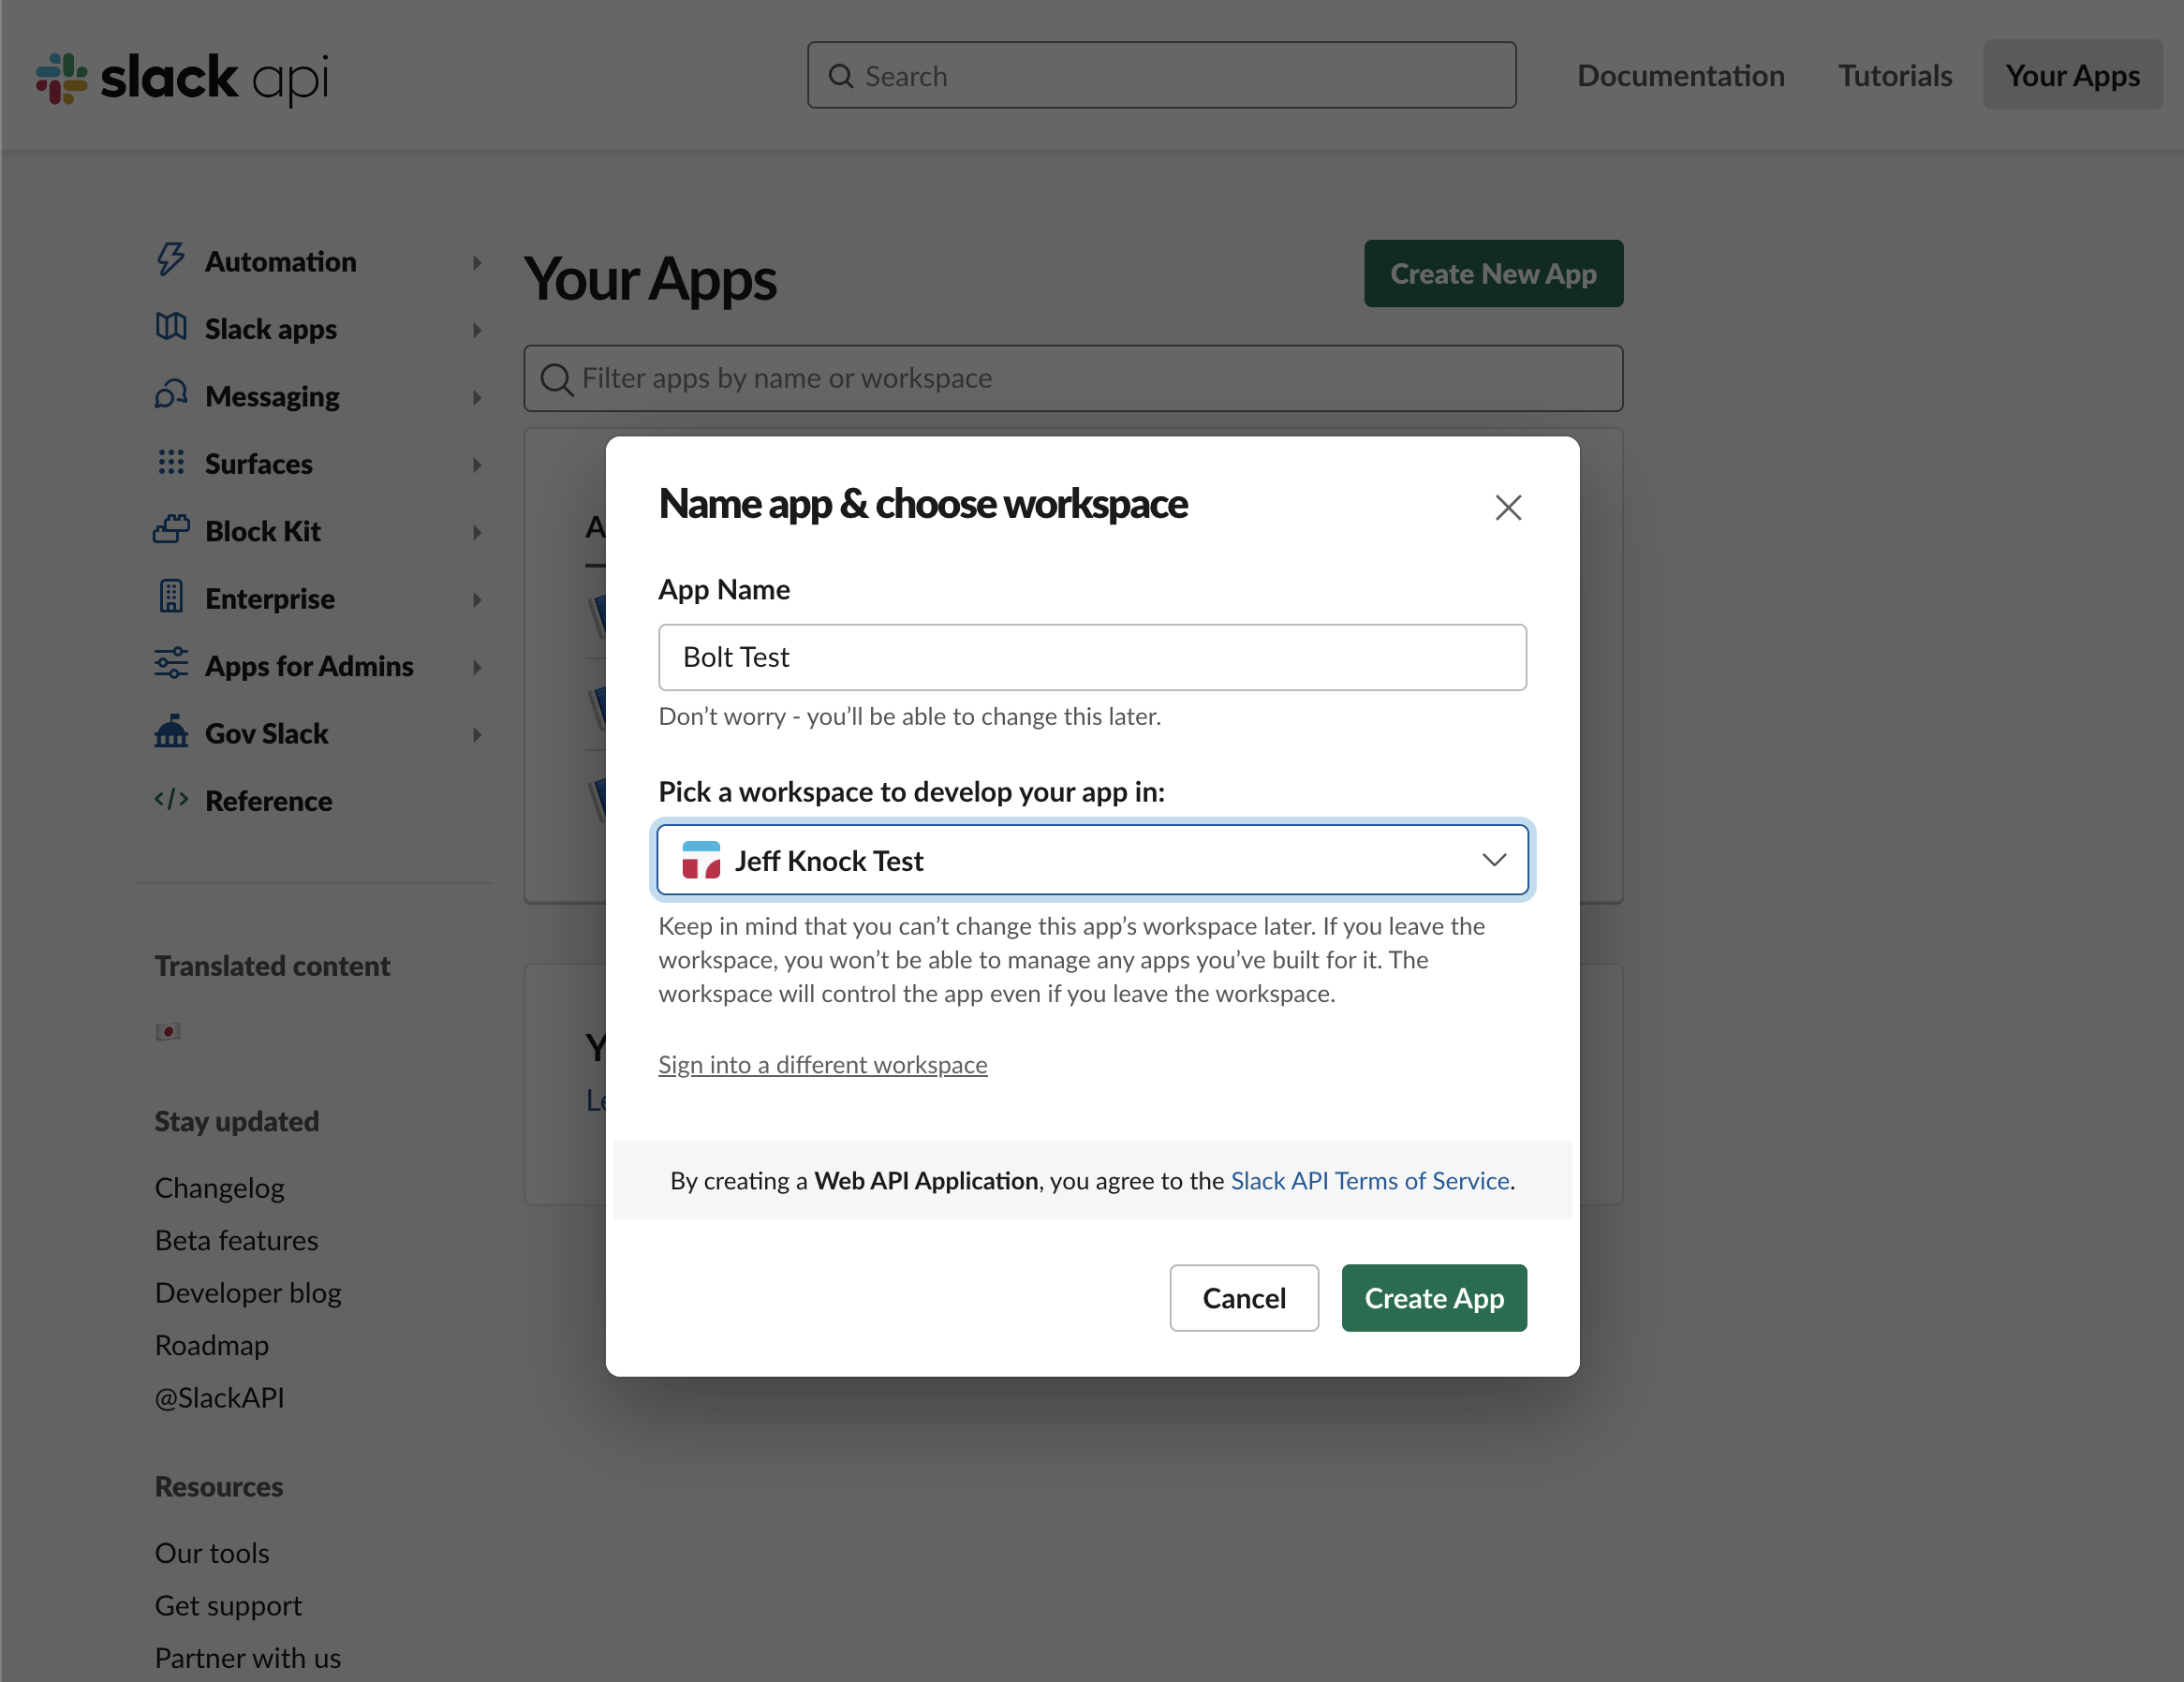2184x1682 pixels.
Task: Close the Name app dialog
Action: click(x=1508, y=507)
